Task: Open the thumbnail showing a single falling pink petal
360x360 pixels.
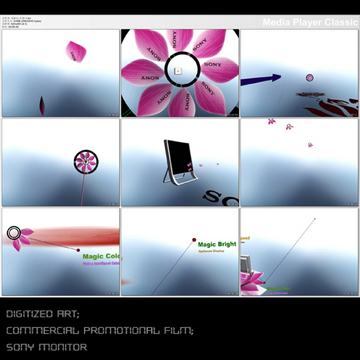Action: 61,73
